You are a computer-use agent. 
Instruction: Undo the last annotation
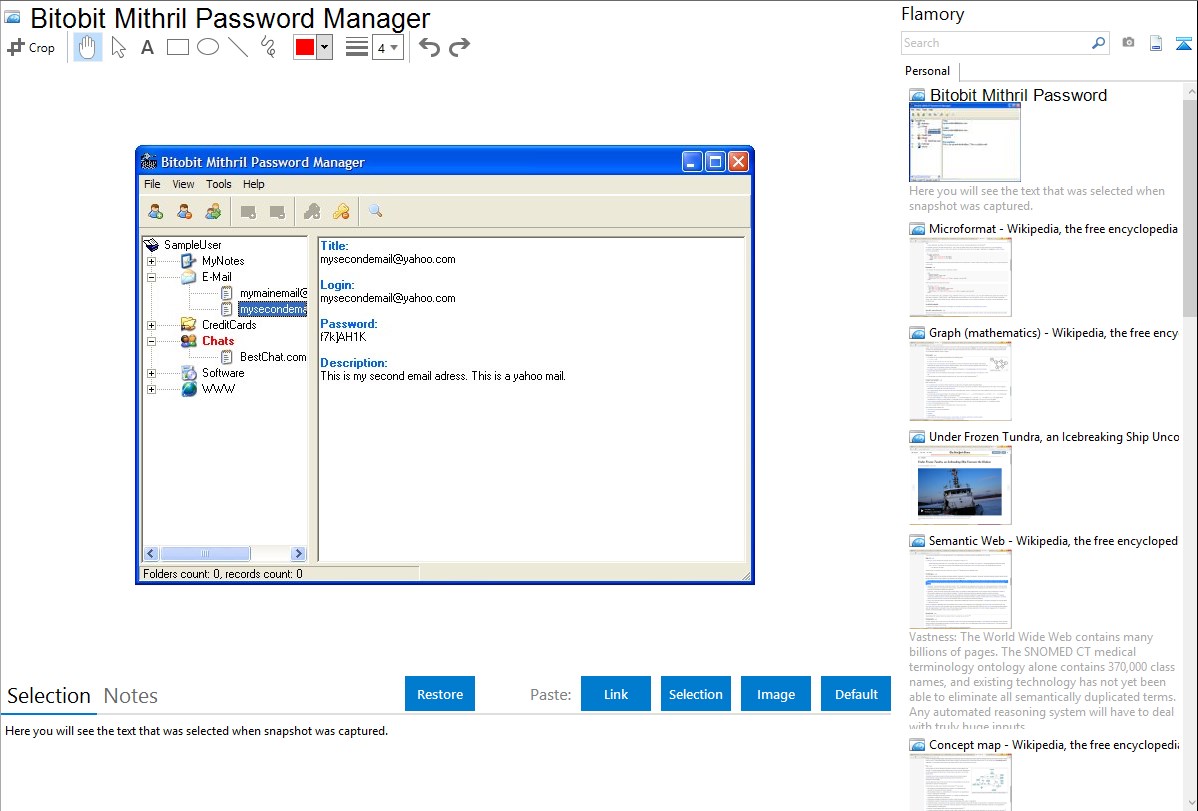pos(429,47)
